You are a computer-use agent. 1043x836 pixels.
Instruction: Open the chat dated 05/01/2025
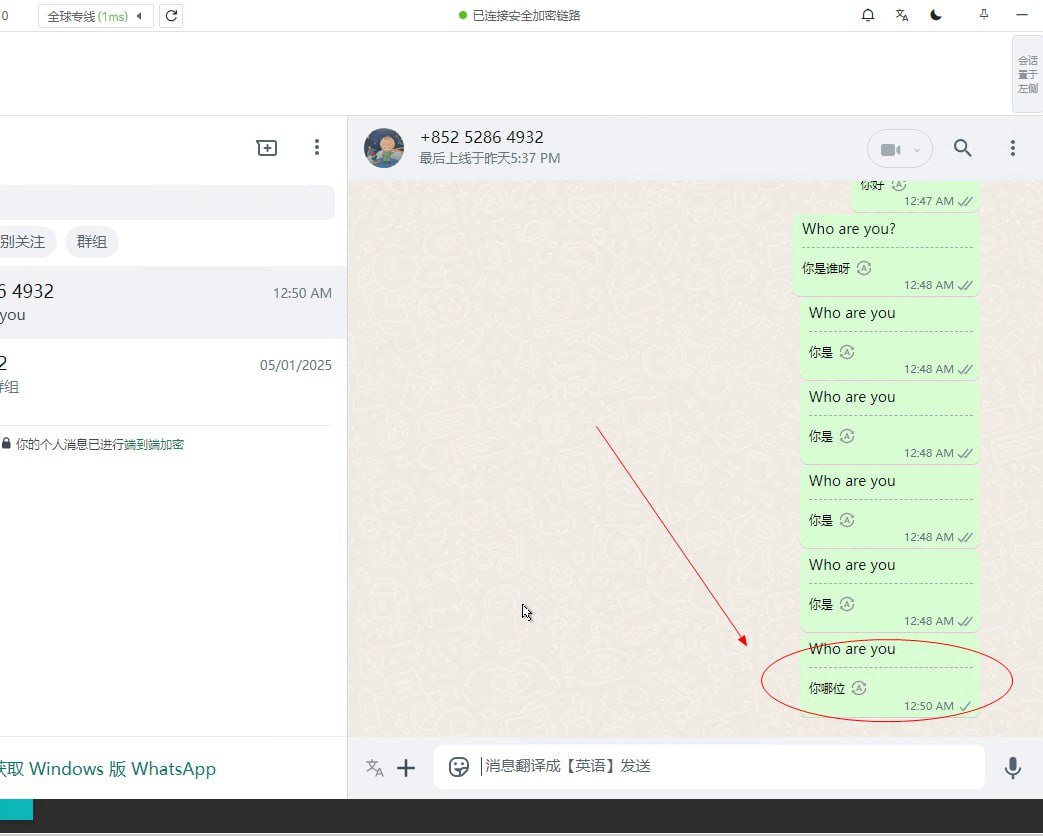point(170,374)
